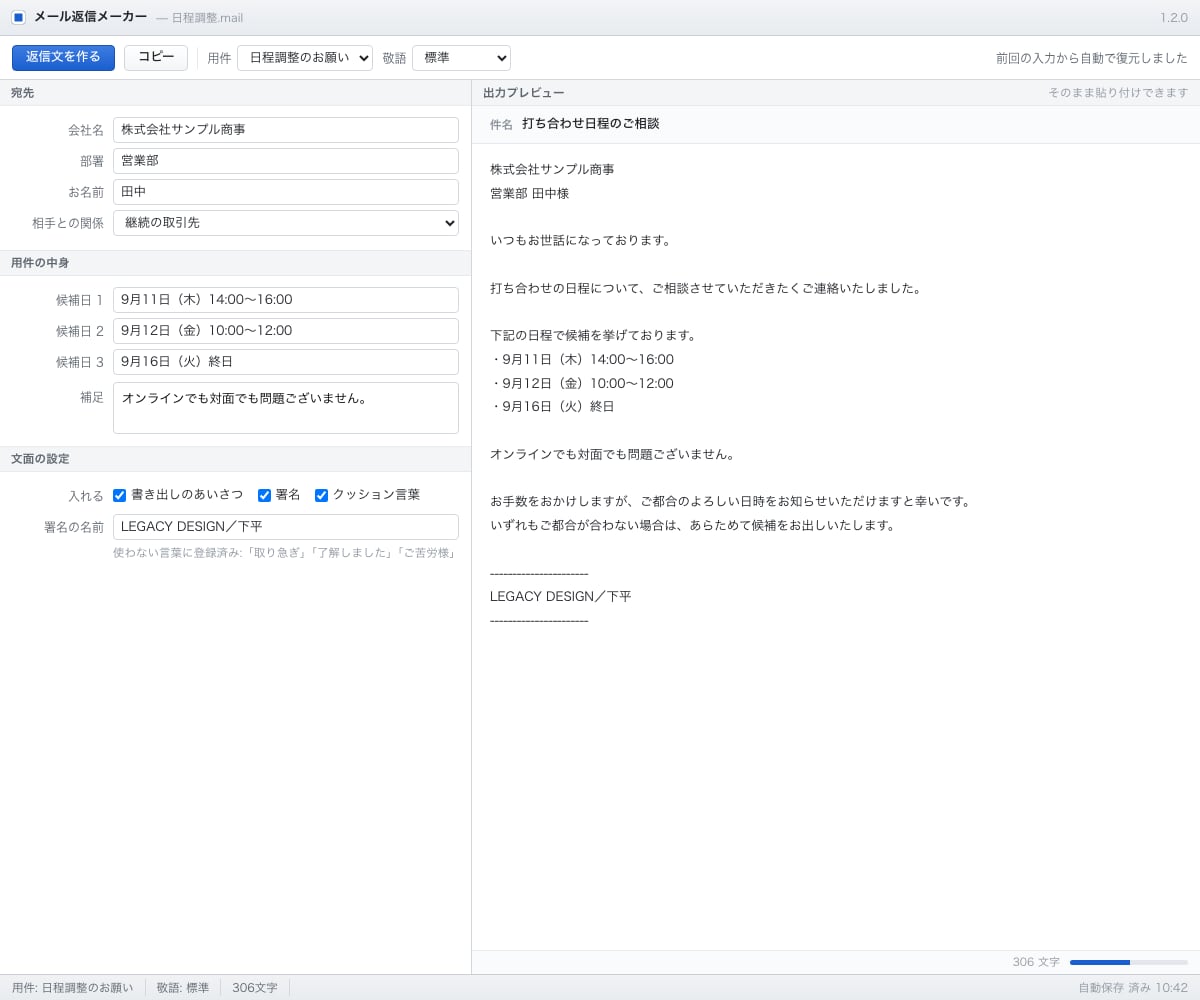Click preview line 営業部 田中様
This screenshot has width=1200, height=1000.
529,194
